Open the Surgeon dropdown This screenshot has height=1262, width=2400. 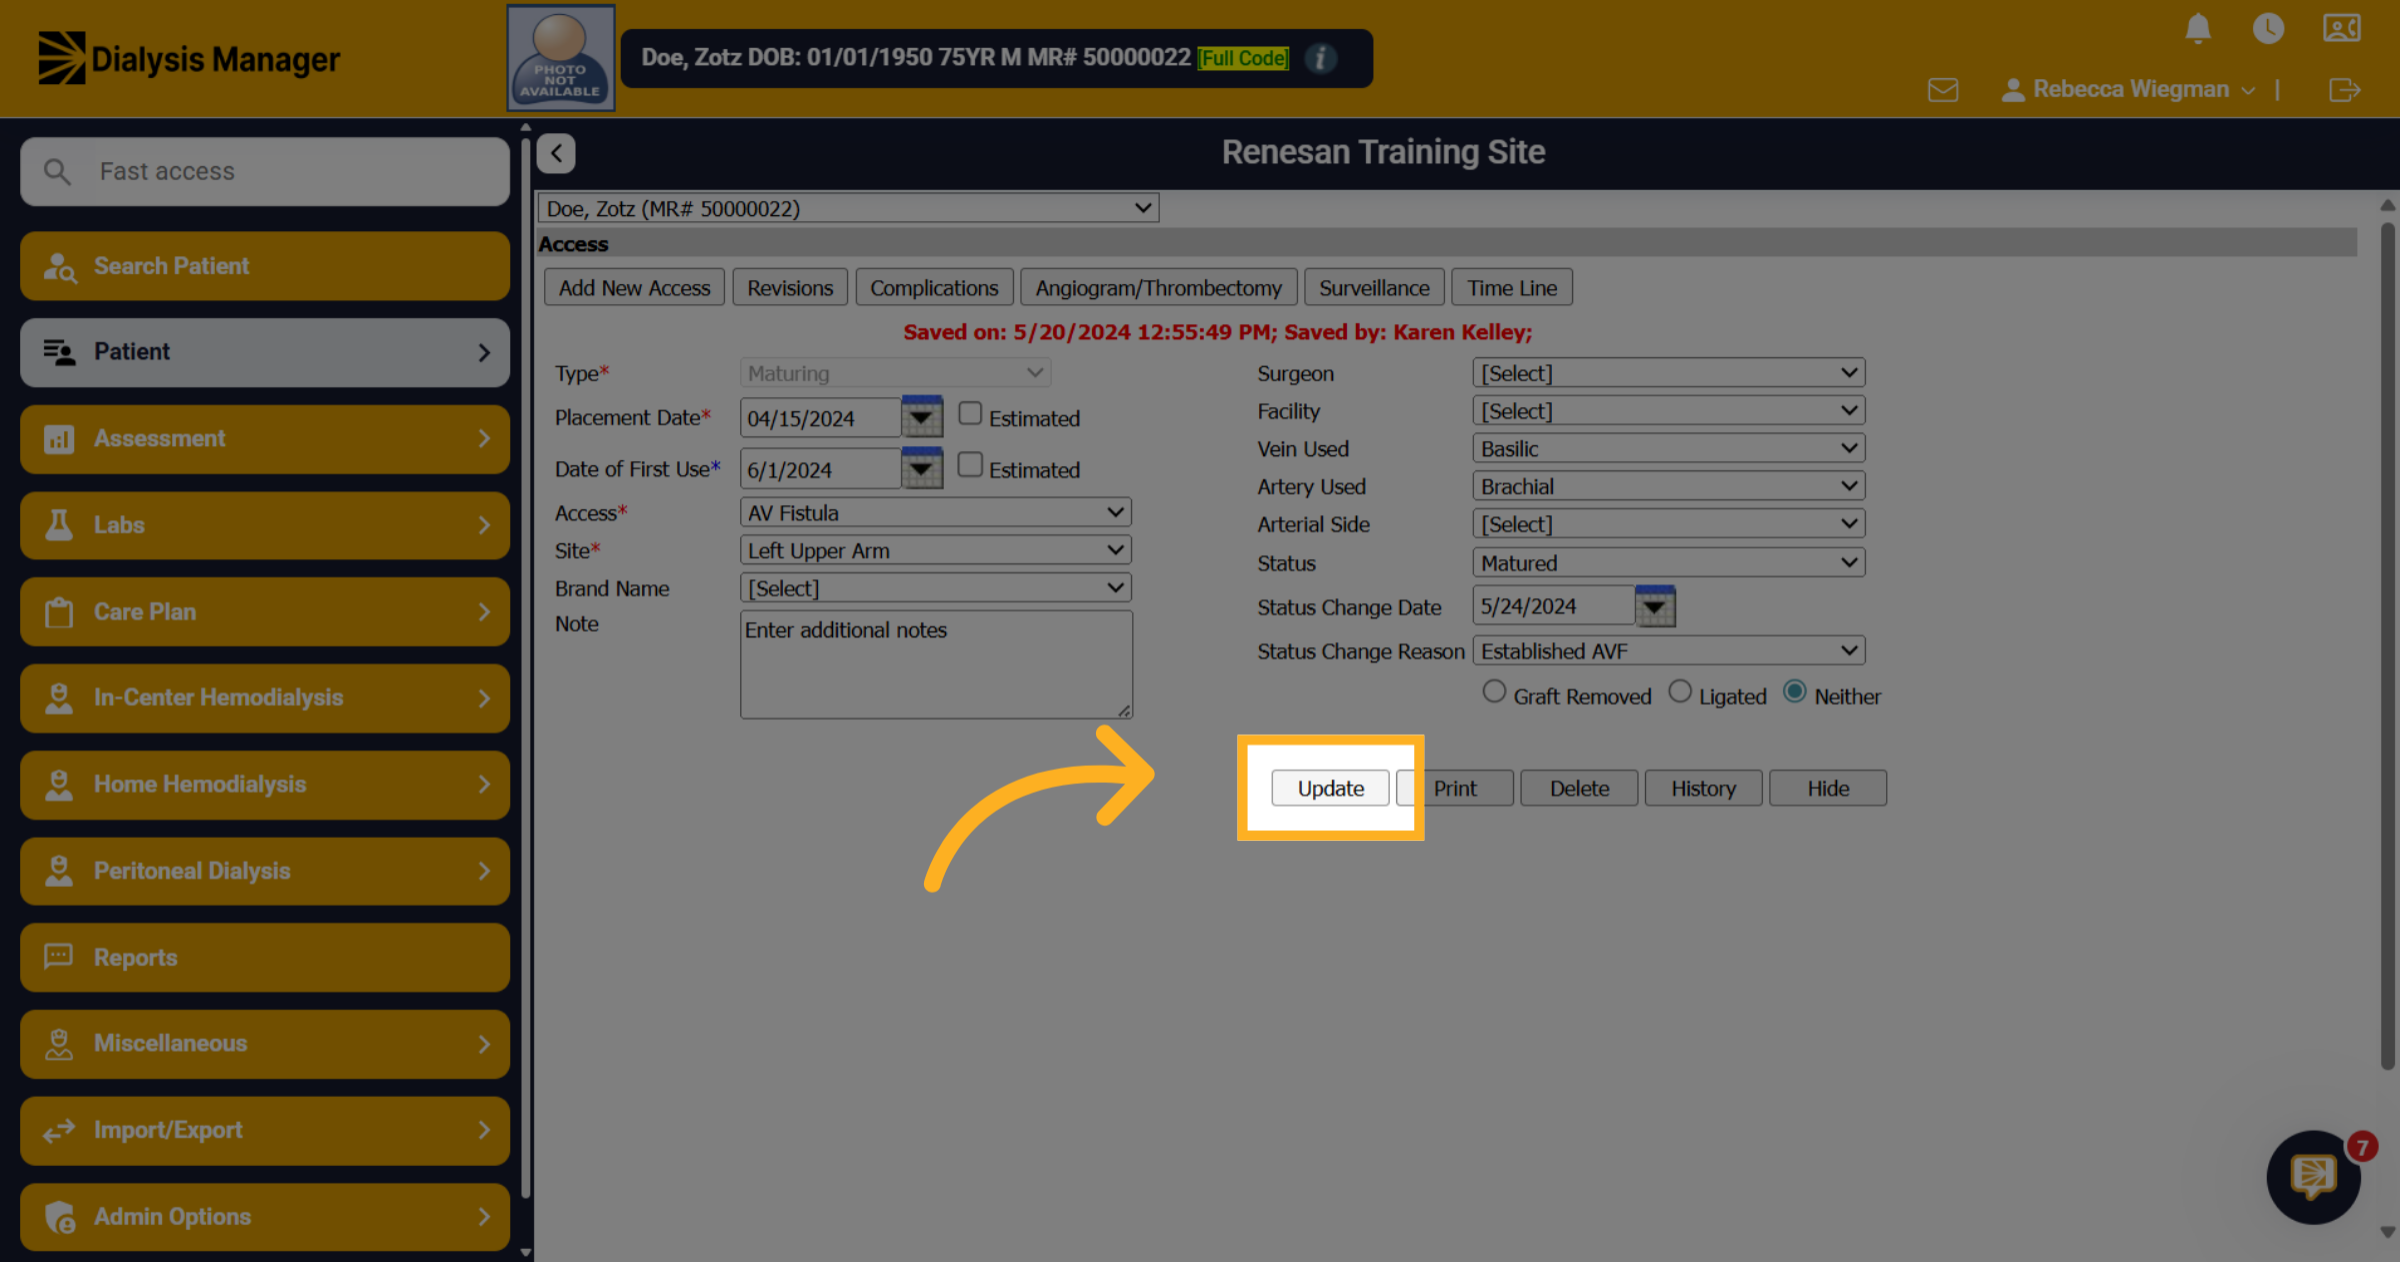click(x=1669, y=373)
